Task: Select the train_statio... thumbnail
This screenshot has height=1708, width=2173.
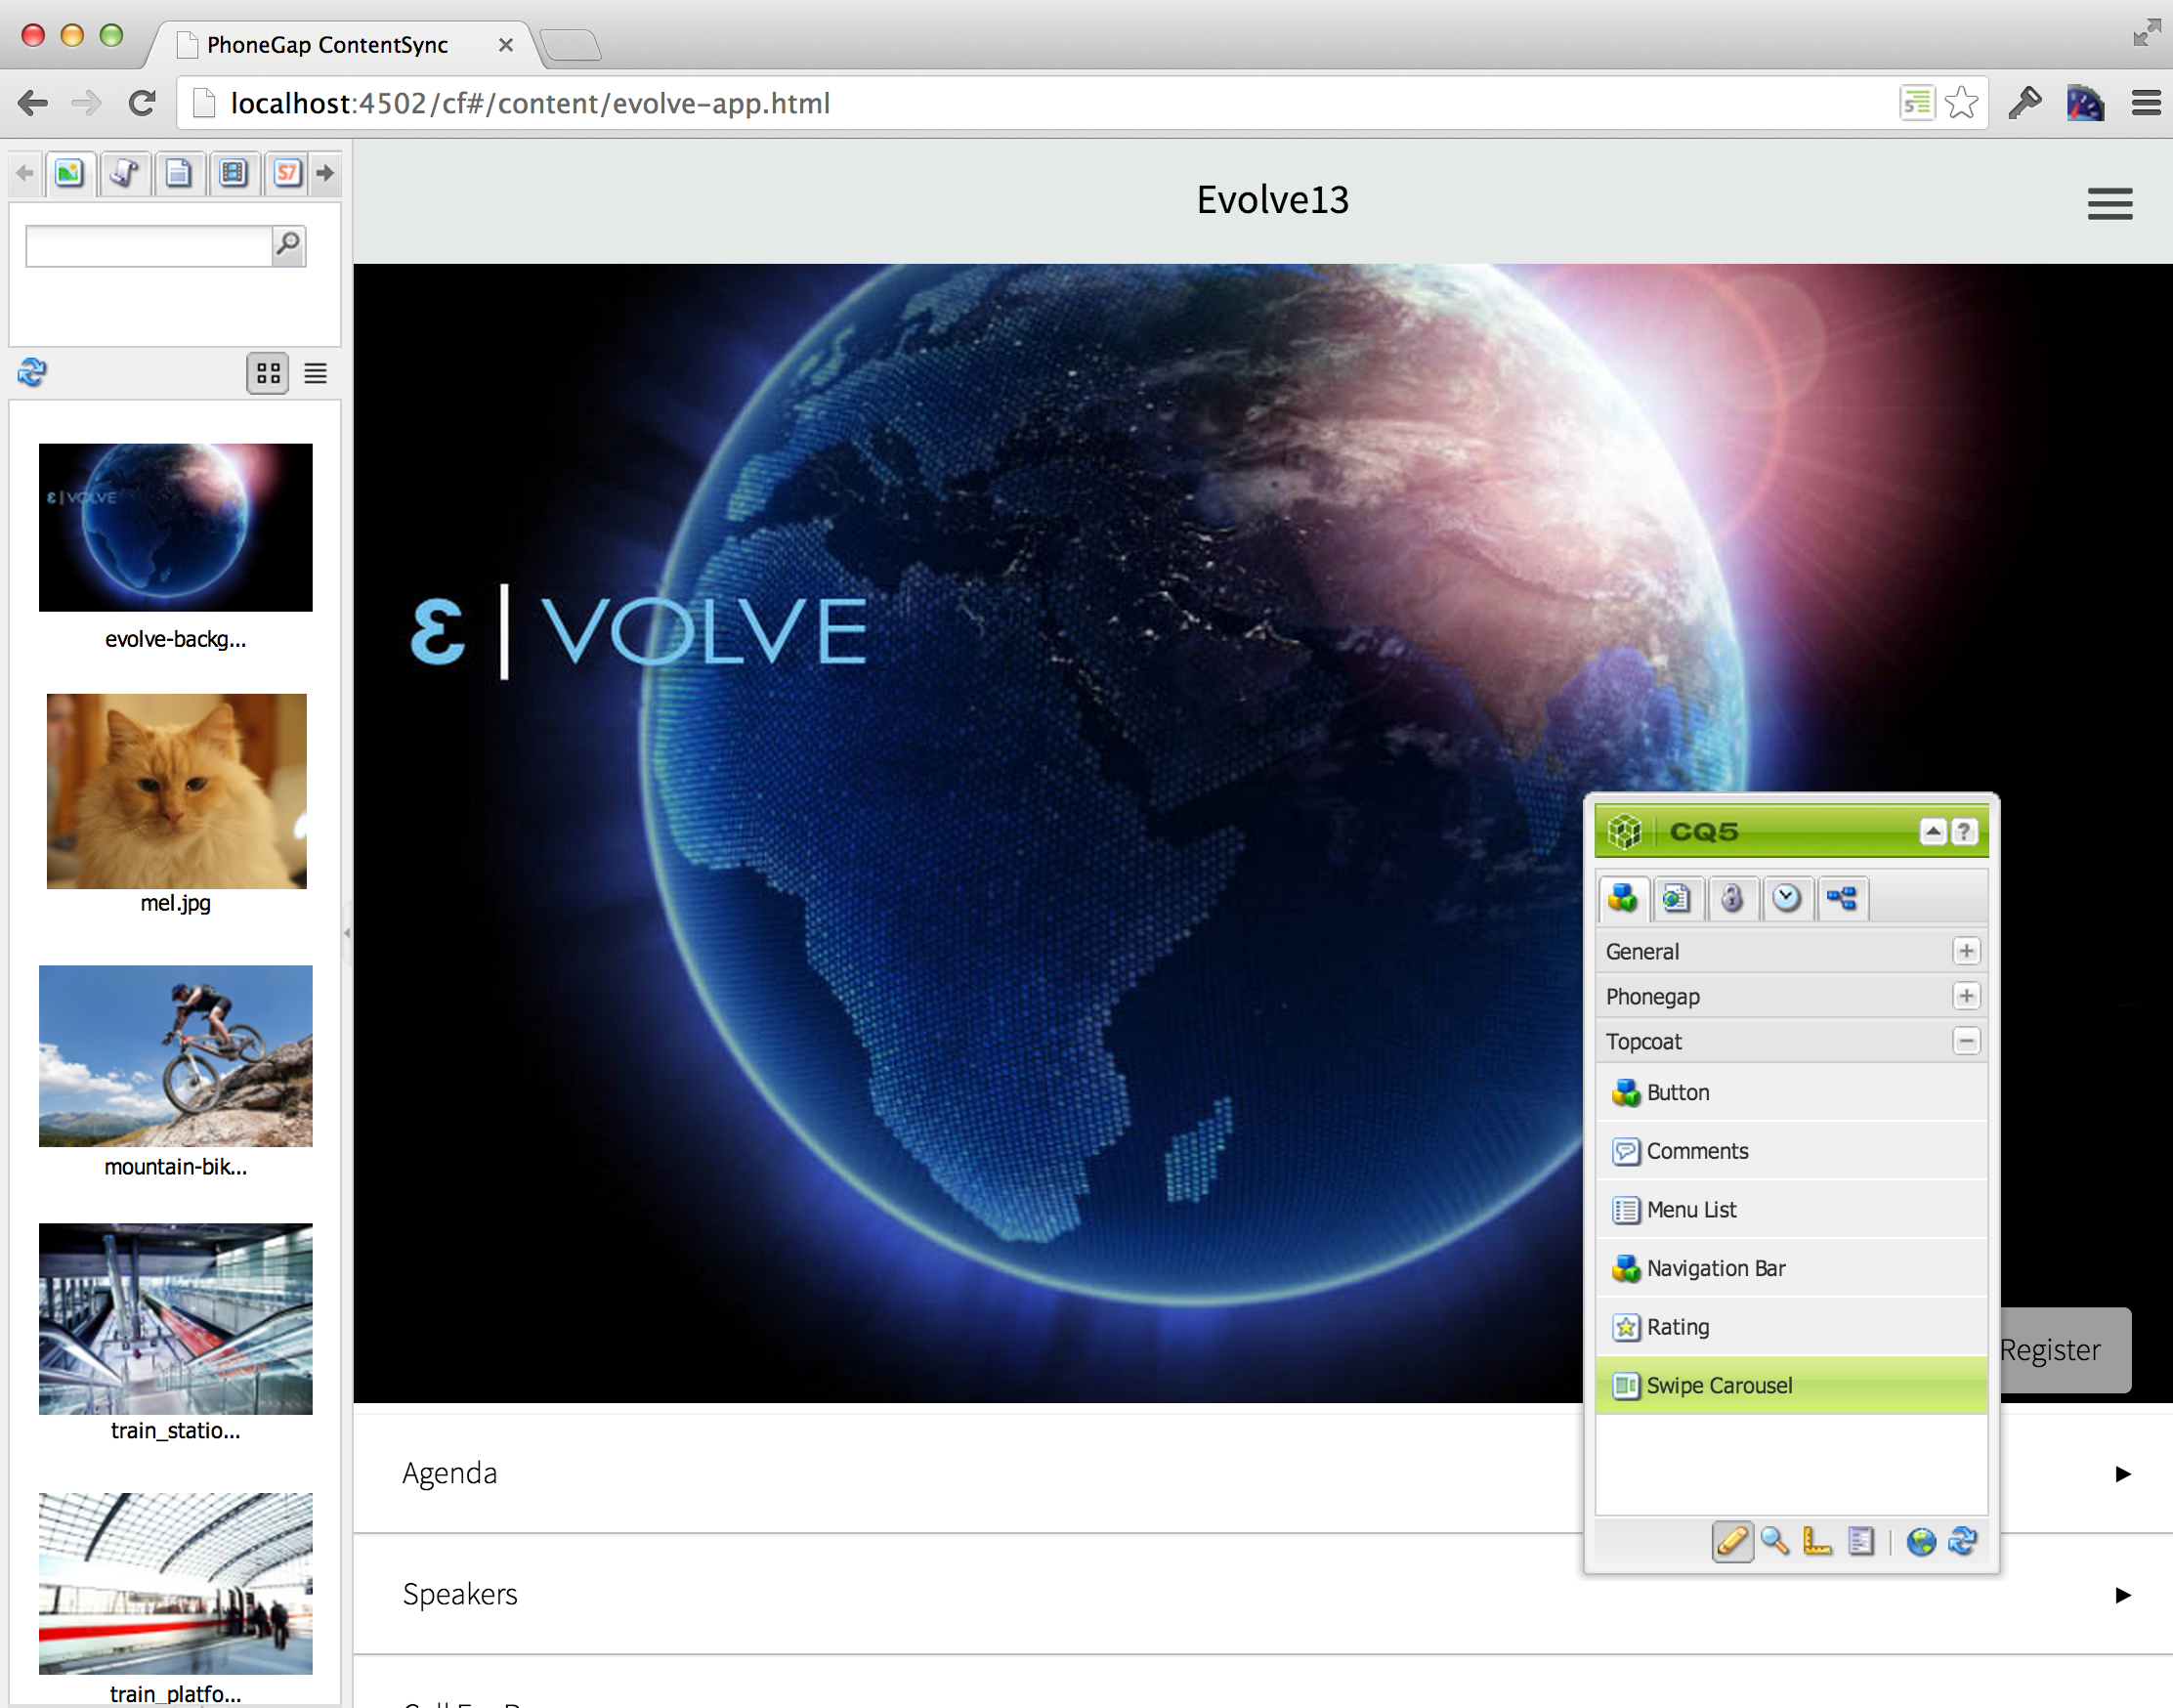Action: click(x=175, y=1318)
